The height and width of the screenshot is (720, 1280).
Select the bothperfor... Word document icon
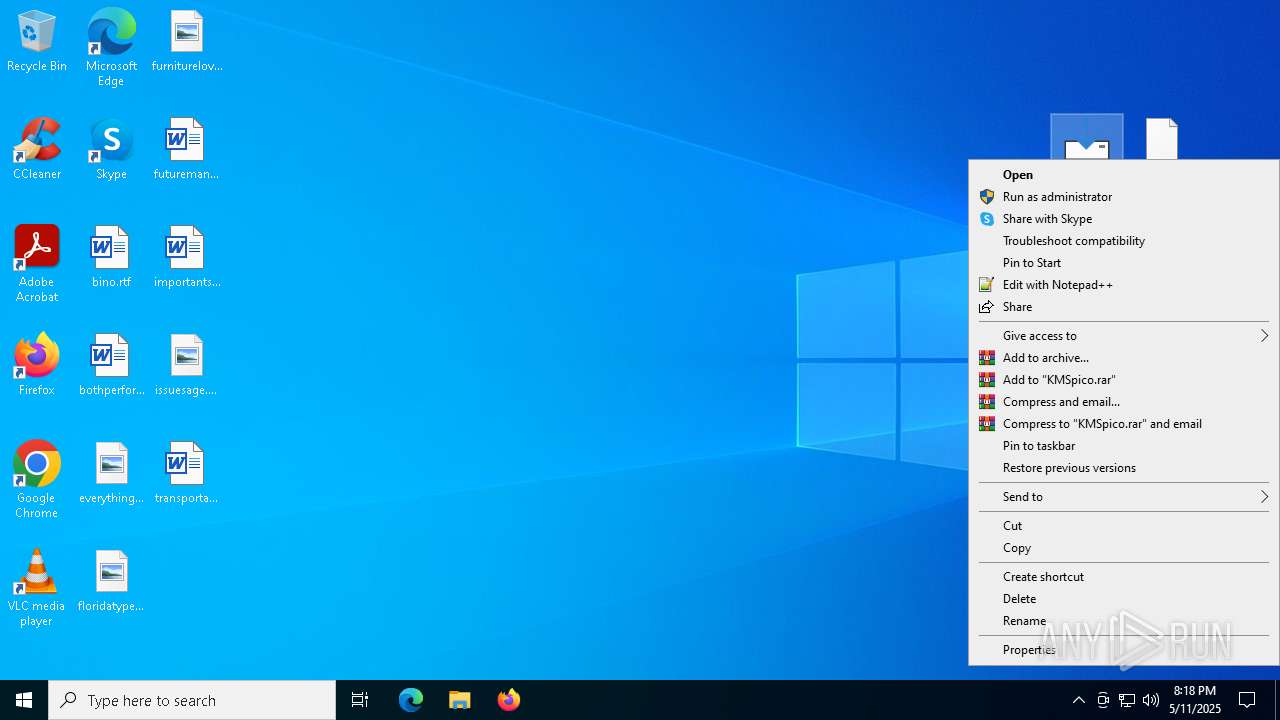[x=111, y=366]
